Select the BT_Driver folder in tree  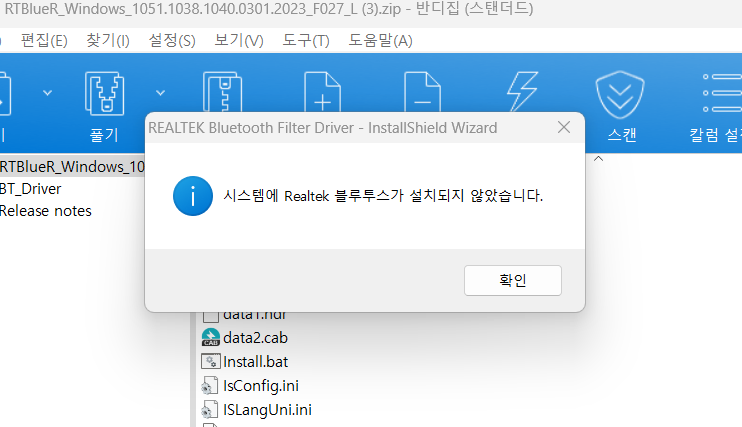31,189
